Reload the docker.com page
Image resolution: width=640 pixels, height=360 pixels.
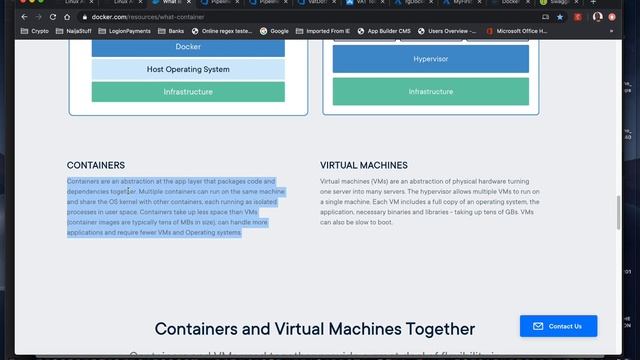[x=53, y=17]
